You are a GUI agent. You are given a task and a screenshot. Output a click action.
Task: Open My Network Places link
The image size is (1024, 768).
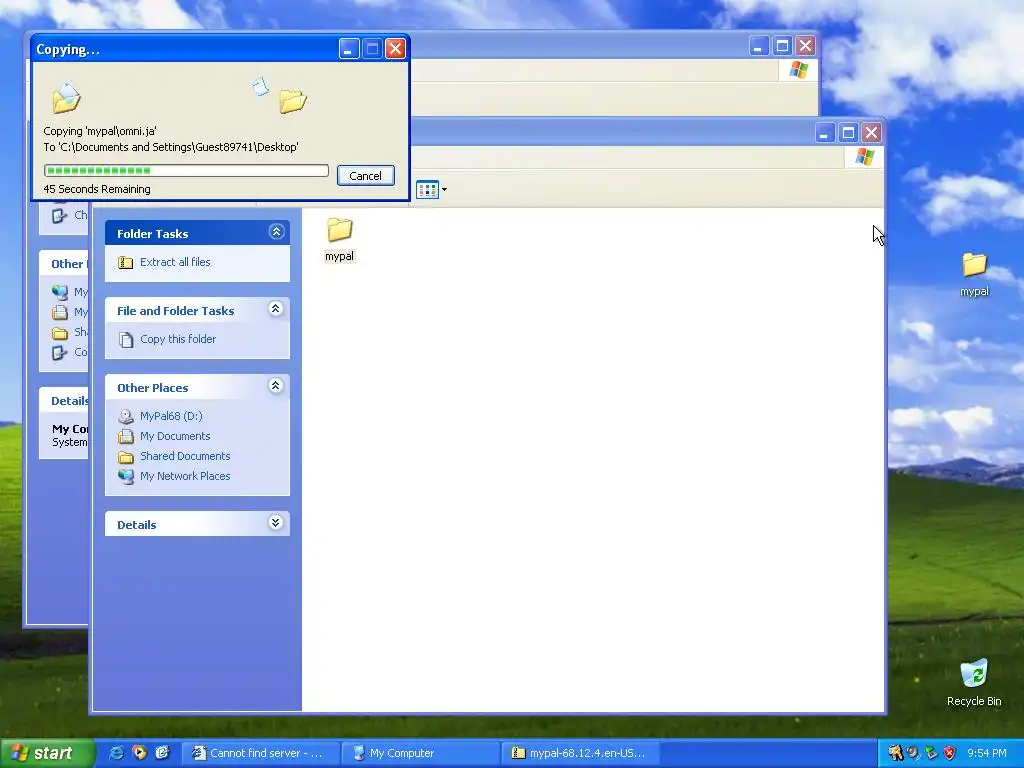(x=185, y=476)
